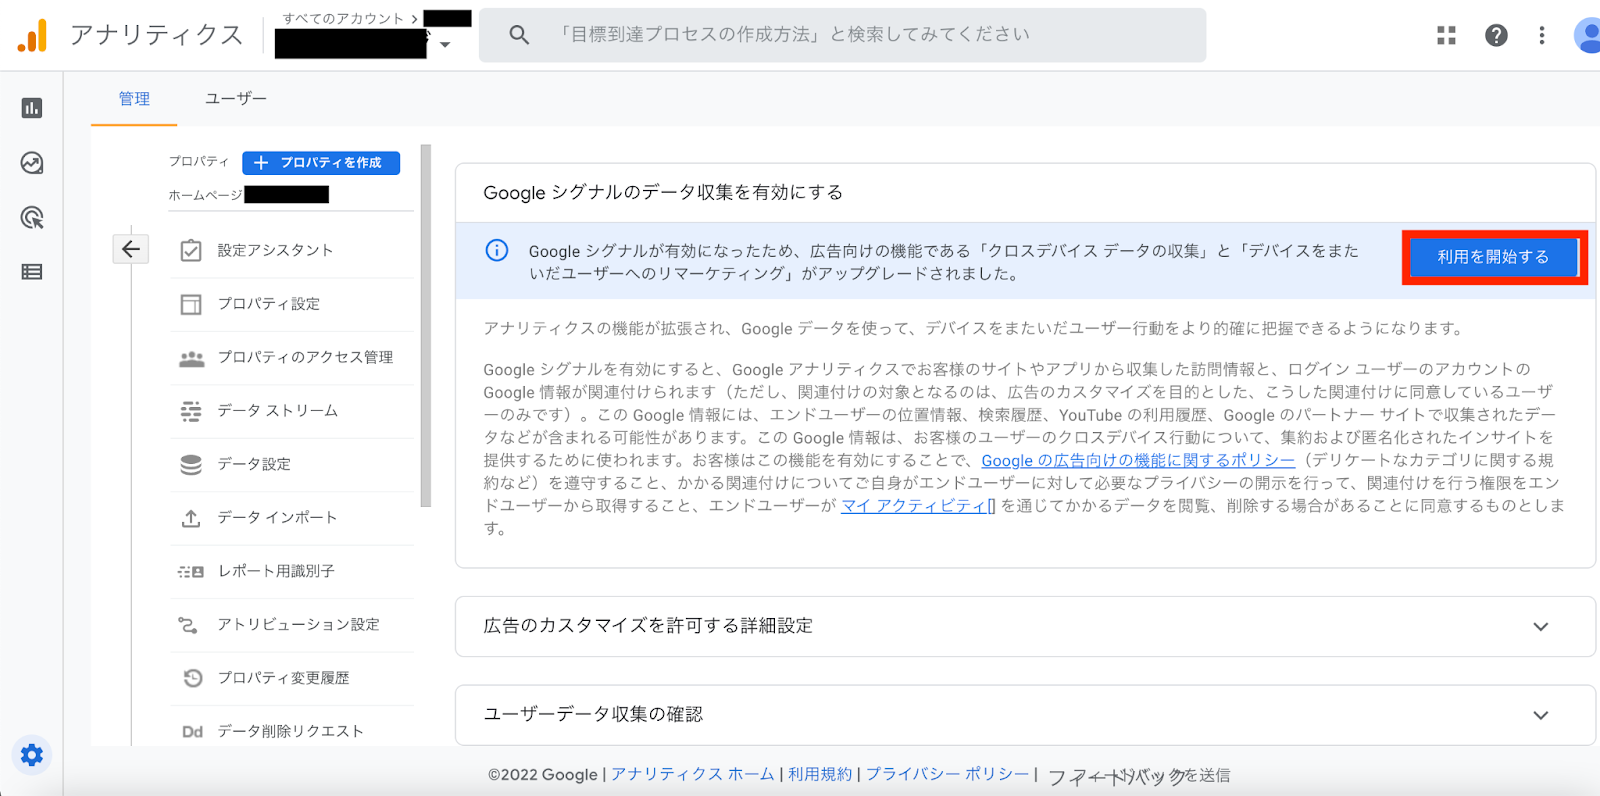This screenshot has width=1600, height=796.
Task: Click the アナリティクス product title
Action: tap(157, 35)
